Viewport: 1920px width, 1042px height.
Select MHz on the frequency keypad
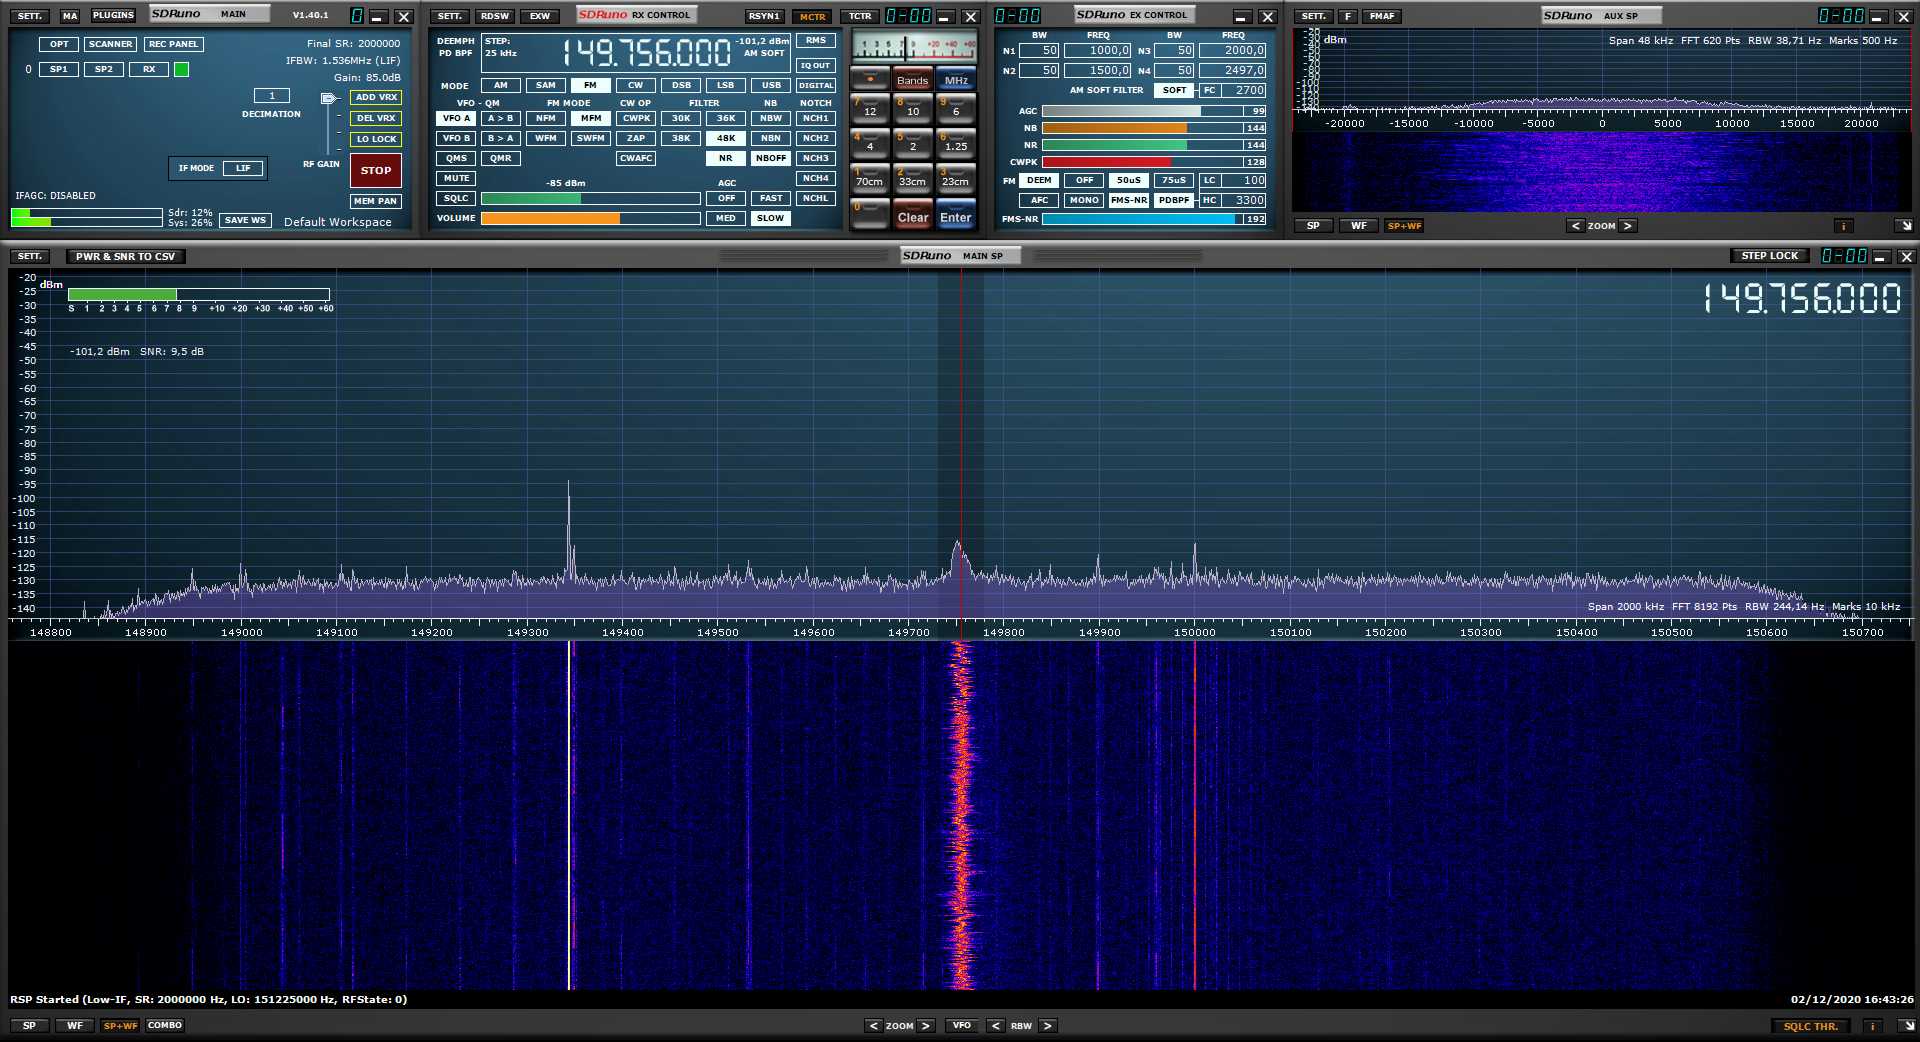[x=956, y=80]
